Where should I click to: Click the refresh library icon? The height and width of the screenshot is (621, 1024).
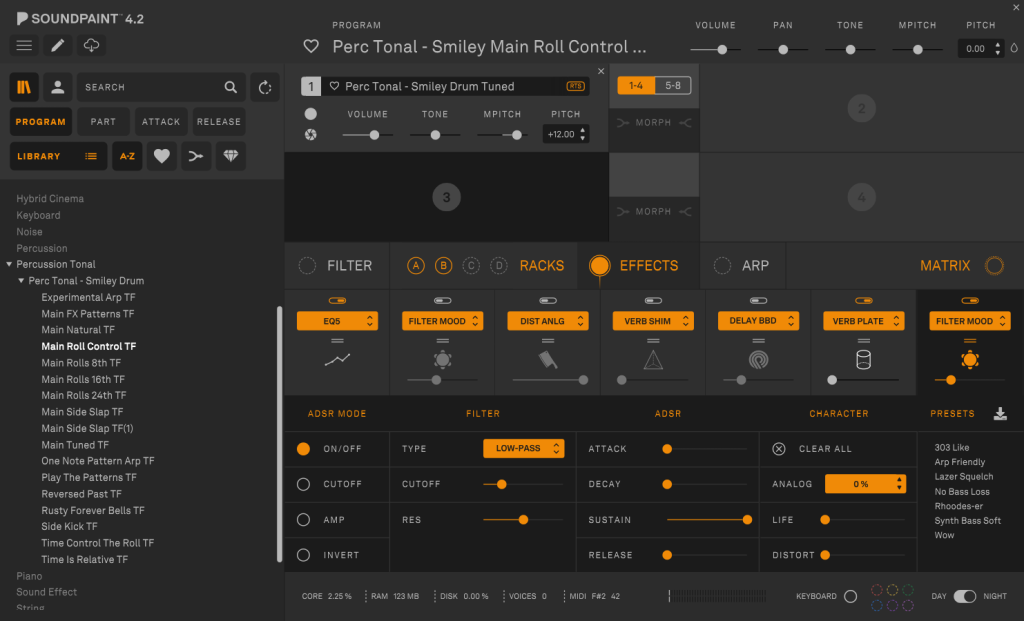tap(264, 87)
